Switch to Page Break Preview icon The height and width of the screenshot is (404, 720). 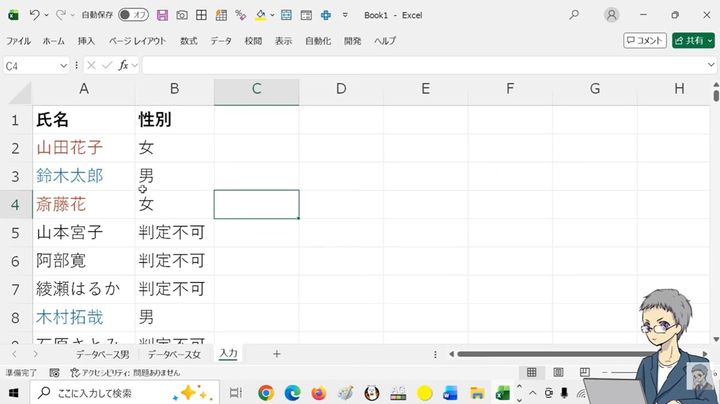point(584,372)
